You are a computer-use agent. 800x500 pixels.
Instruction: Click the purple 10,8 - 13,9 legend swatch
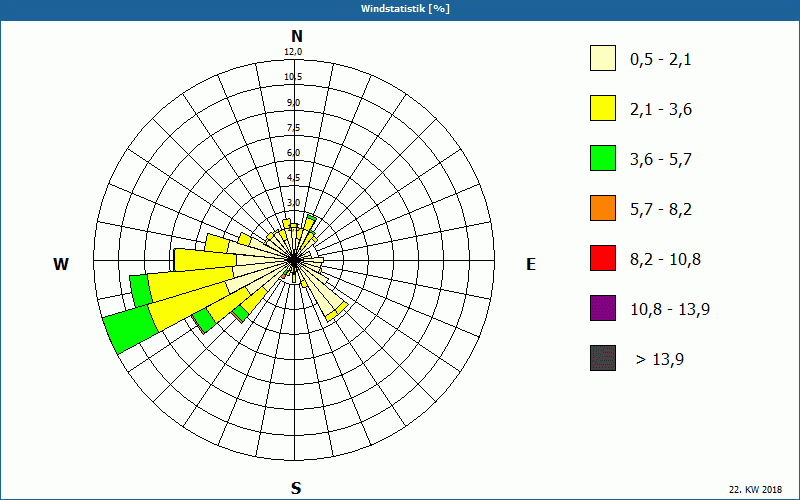(x=603, y=308)
